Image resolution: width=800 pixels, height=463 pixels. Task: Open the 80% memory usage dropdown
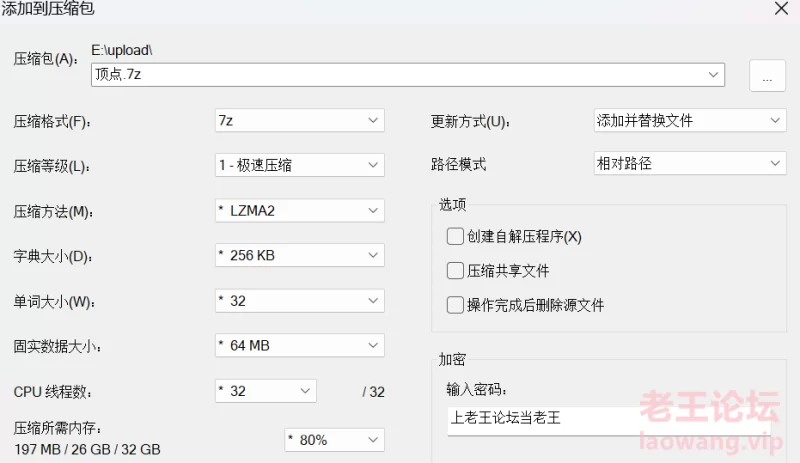coord(334,440)
